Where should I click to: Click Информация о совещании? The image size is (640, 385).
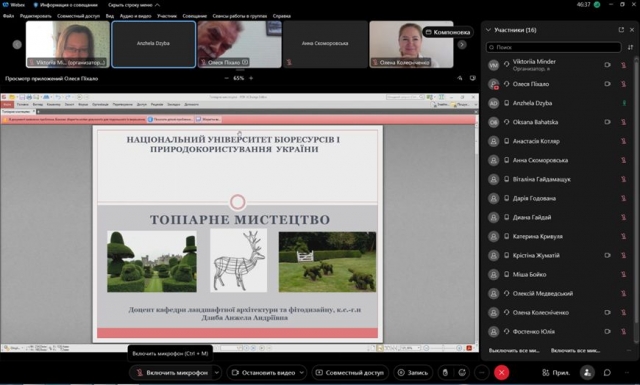pyautogui.click(x=65, y=5)
